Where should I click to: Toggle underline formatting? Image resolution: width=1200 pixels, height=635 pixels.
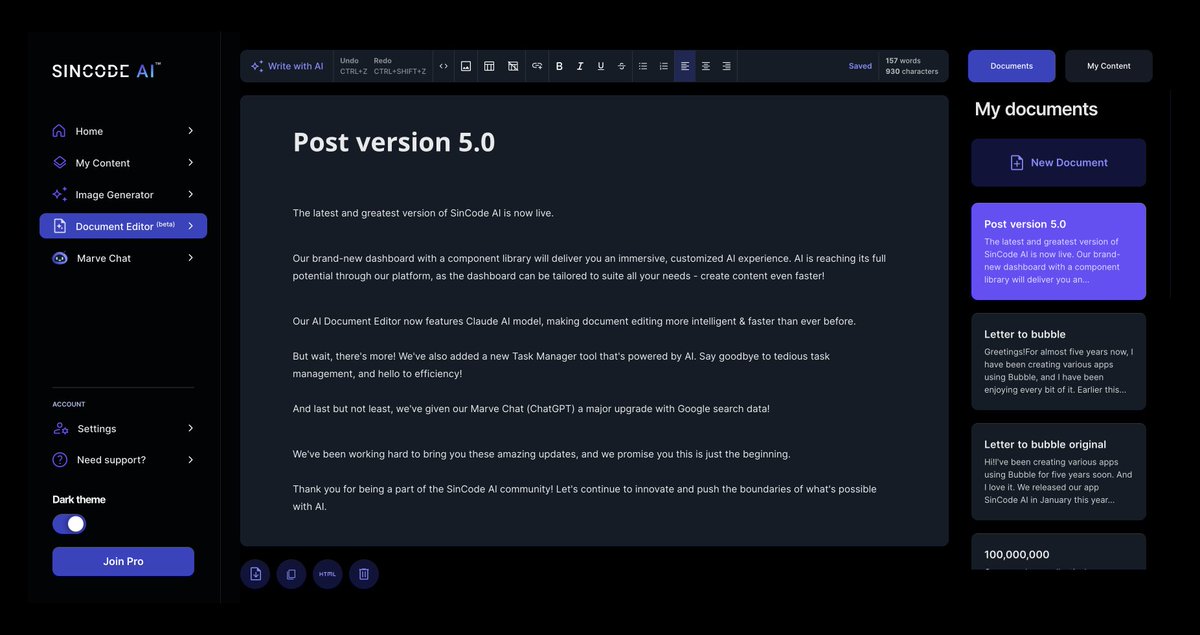(x=601, y=66)
